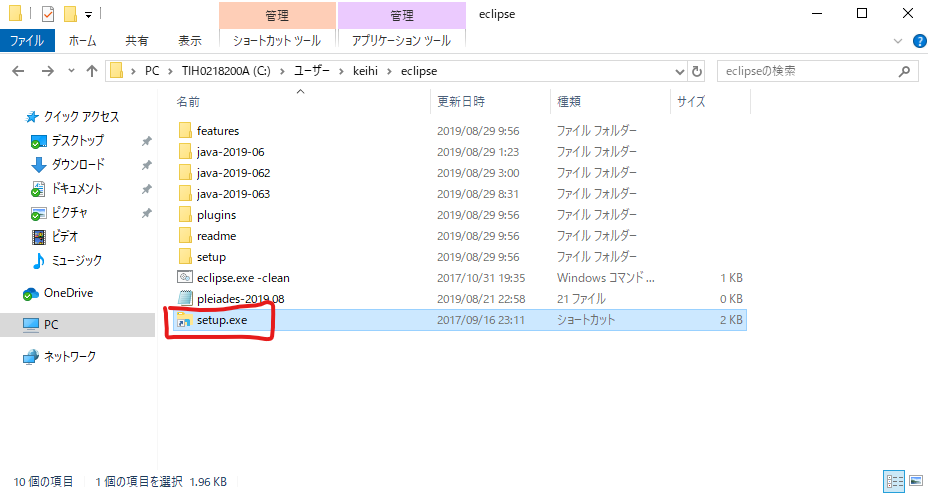Unpin Documents from Quick Access

coord(147,189)
